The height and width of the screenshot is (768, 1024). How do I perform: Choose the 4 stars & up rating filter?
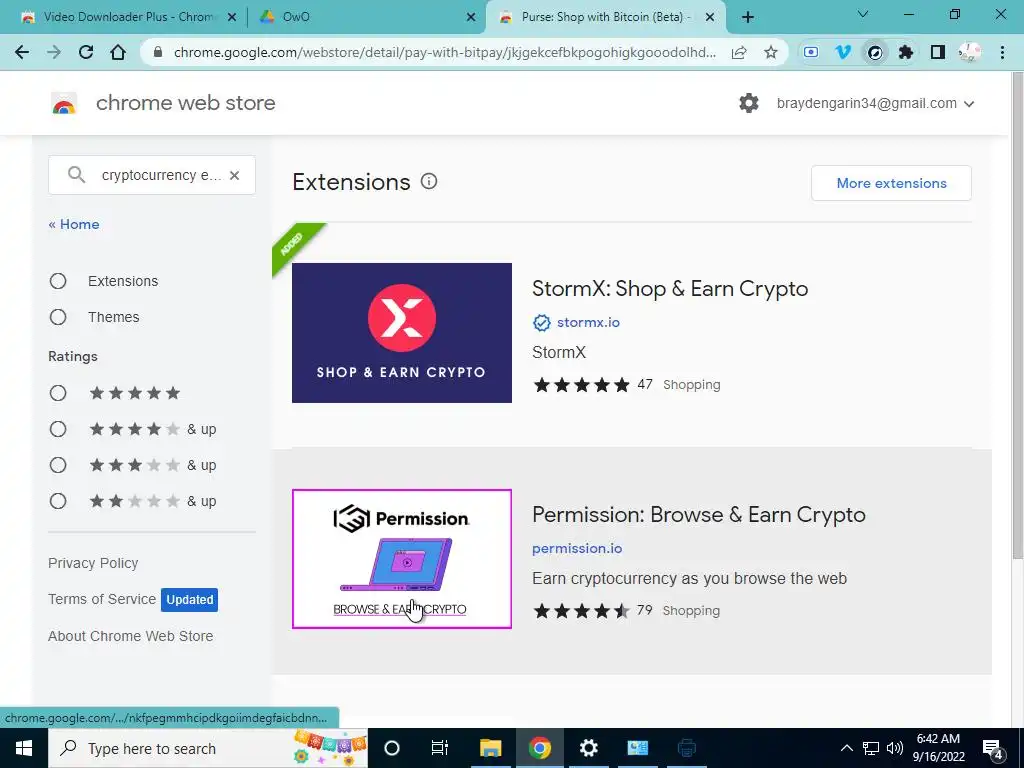point(58,429)
